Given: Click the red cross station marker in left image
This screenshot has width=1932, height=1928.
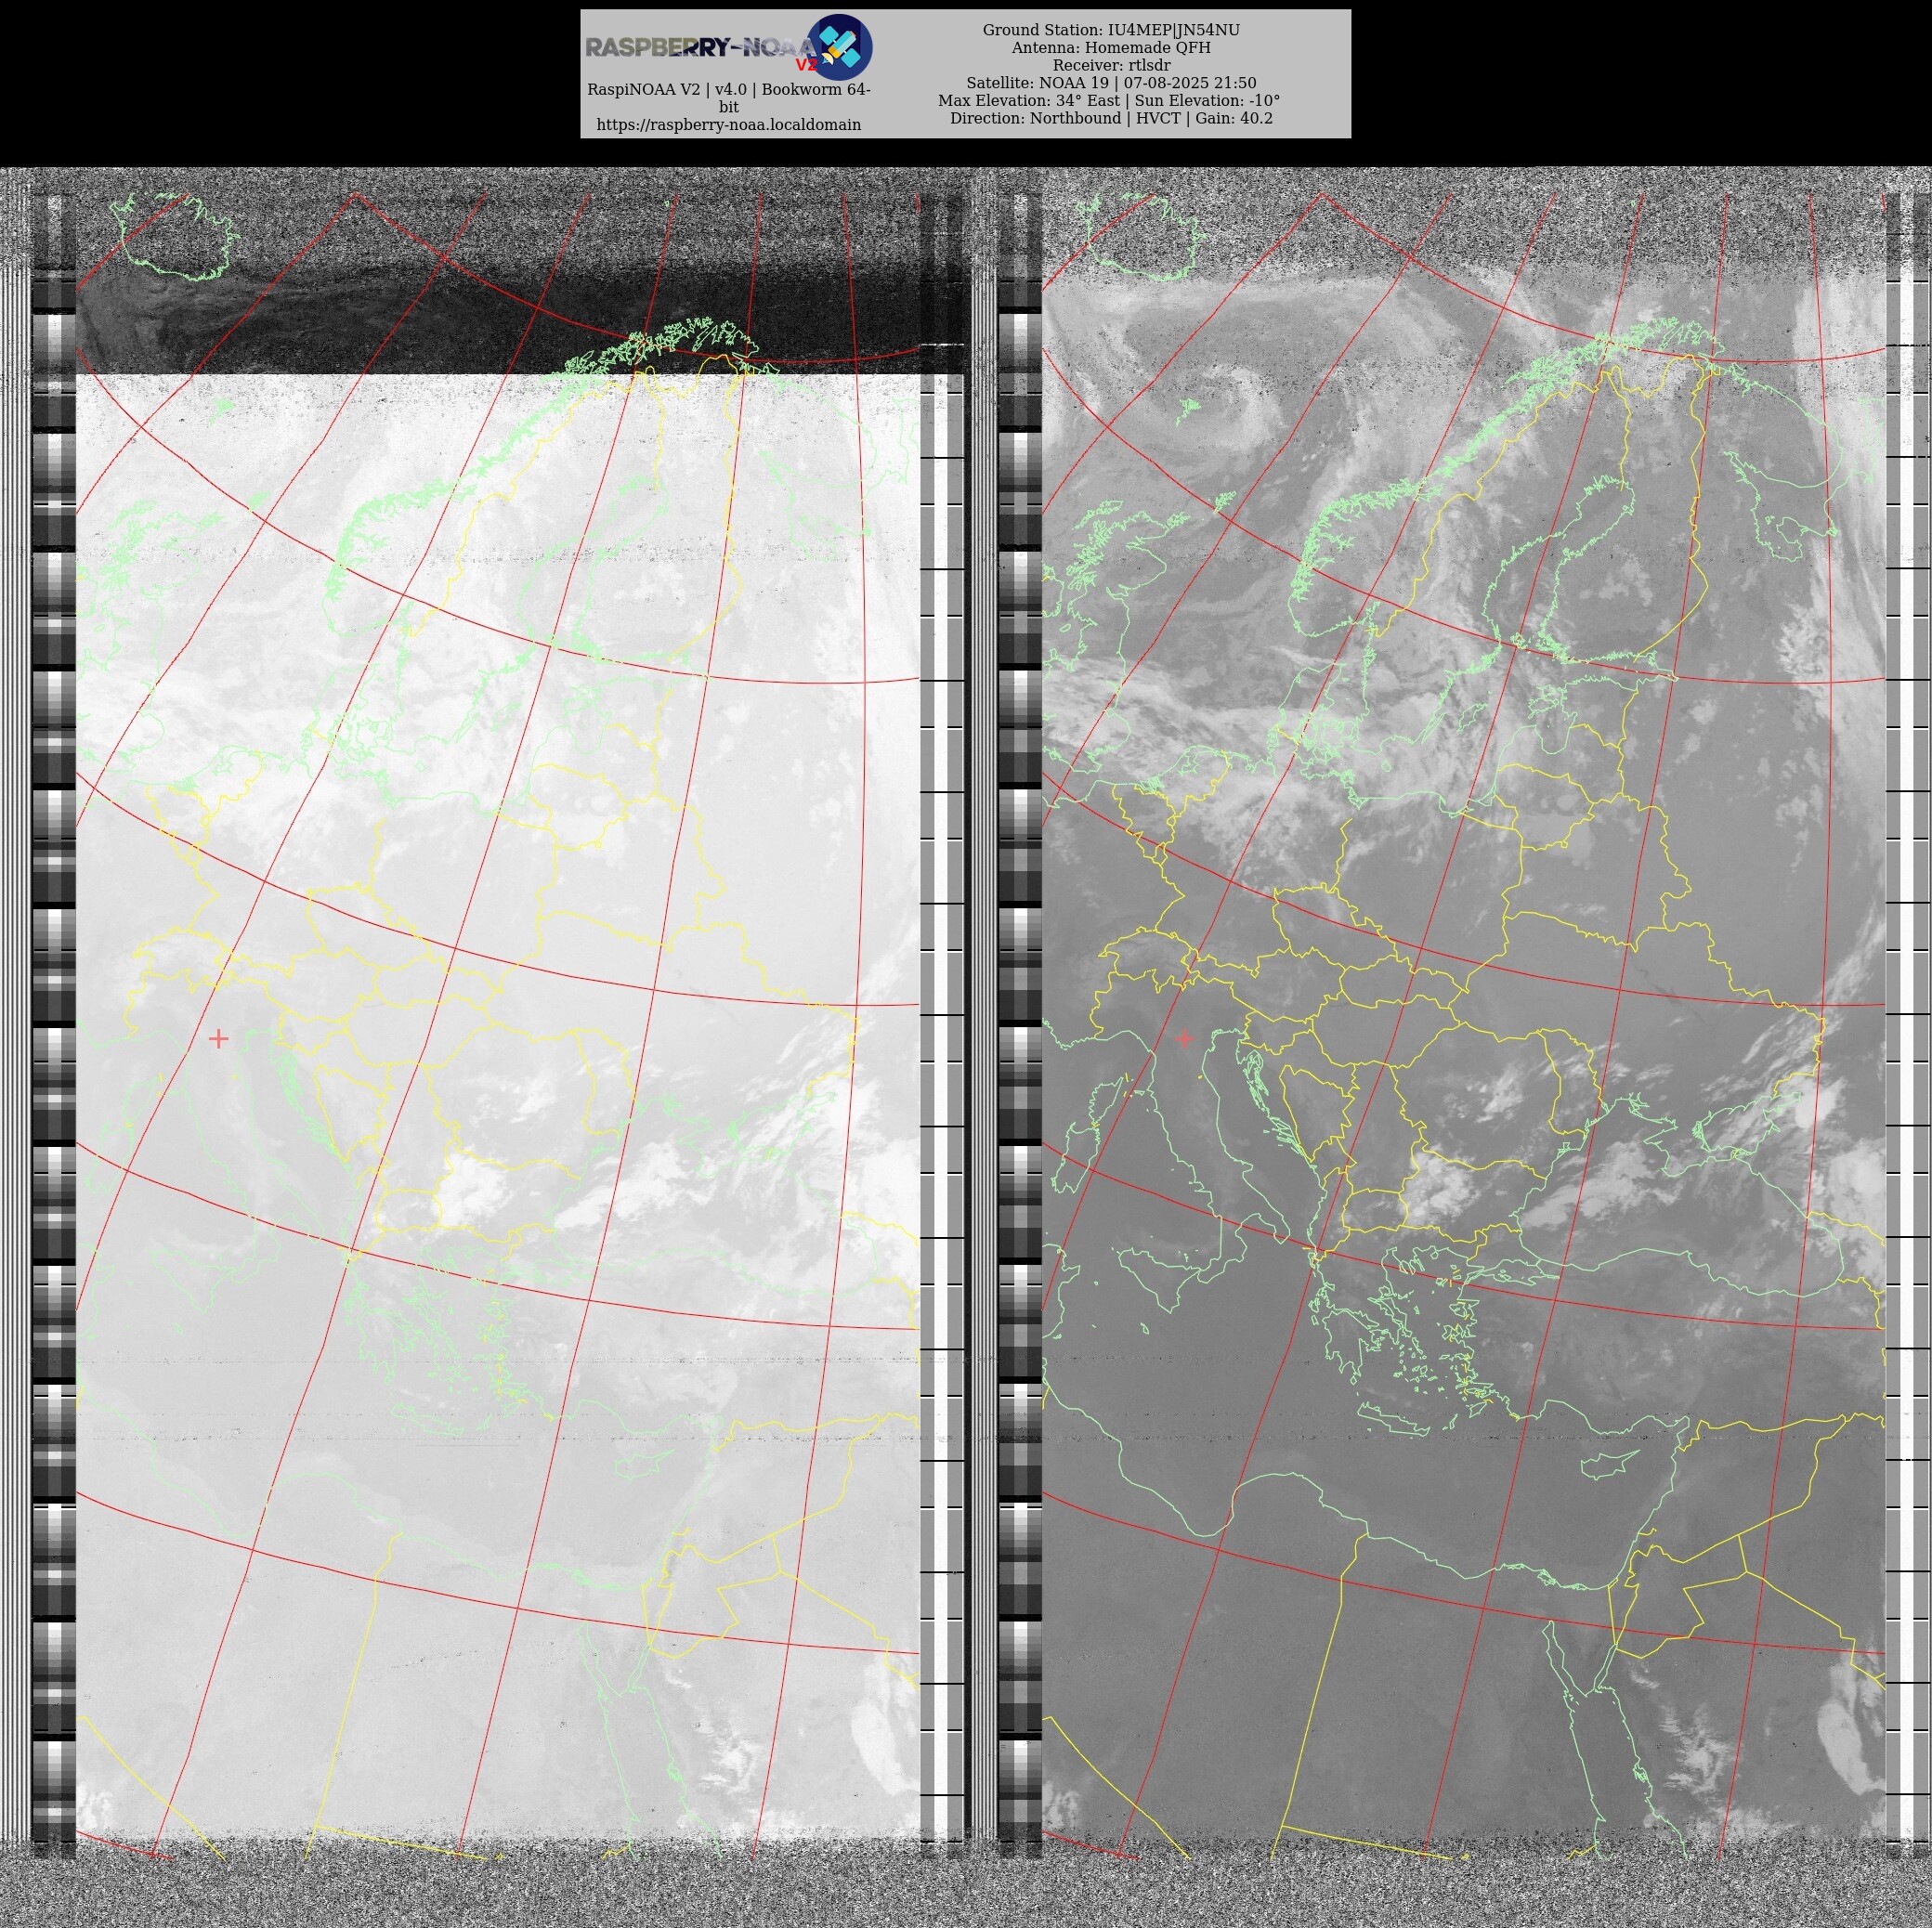Looking at the screenshot, I should tap(218, 1038).
